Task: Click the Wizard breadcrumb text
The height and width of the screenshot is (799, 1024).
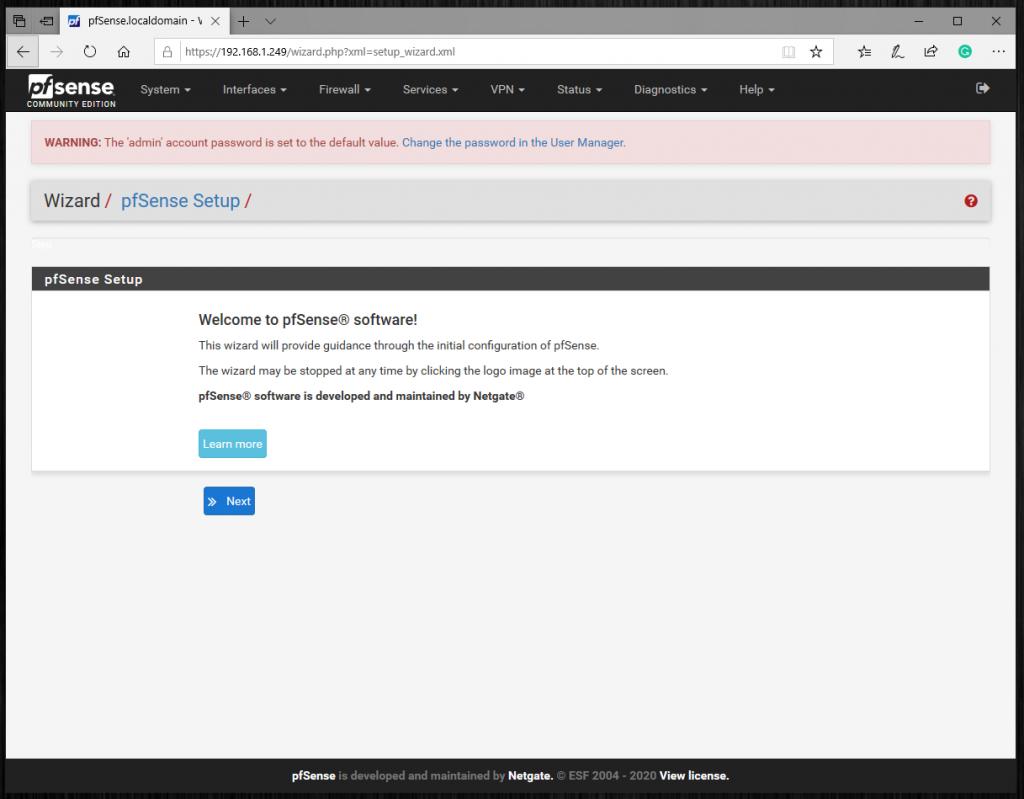Action: point(72,201)
